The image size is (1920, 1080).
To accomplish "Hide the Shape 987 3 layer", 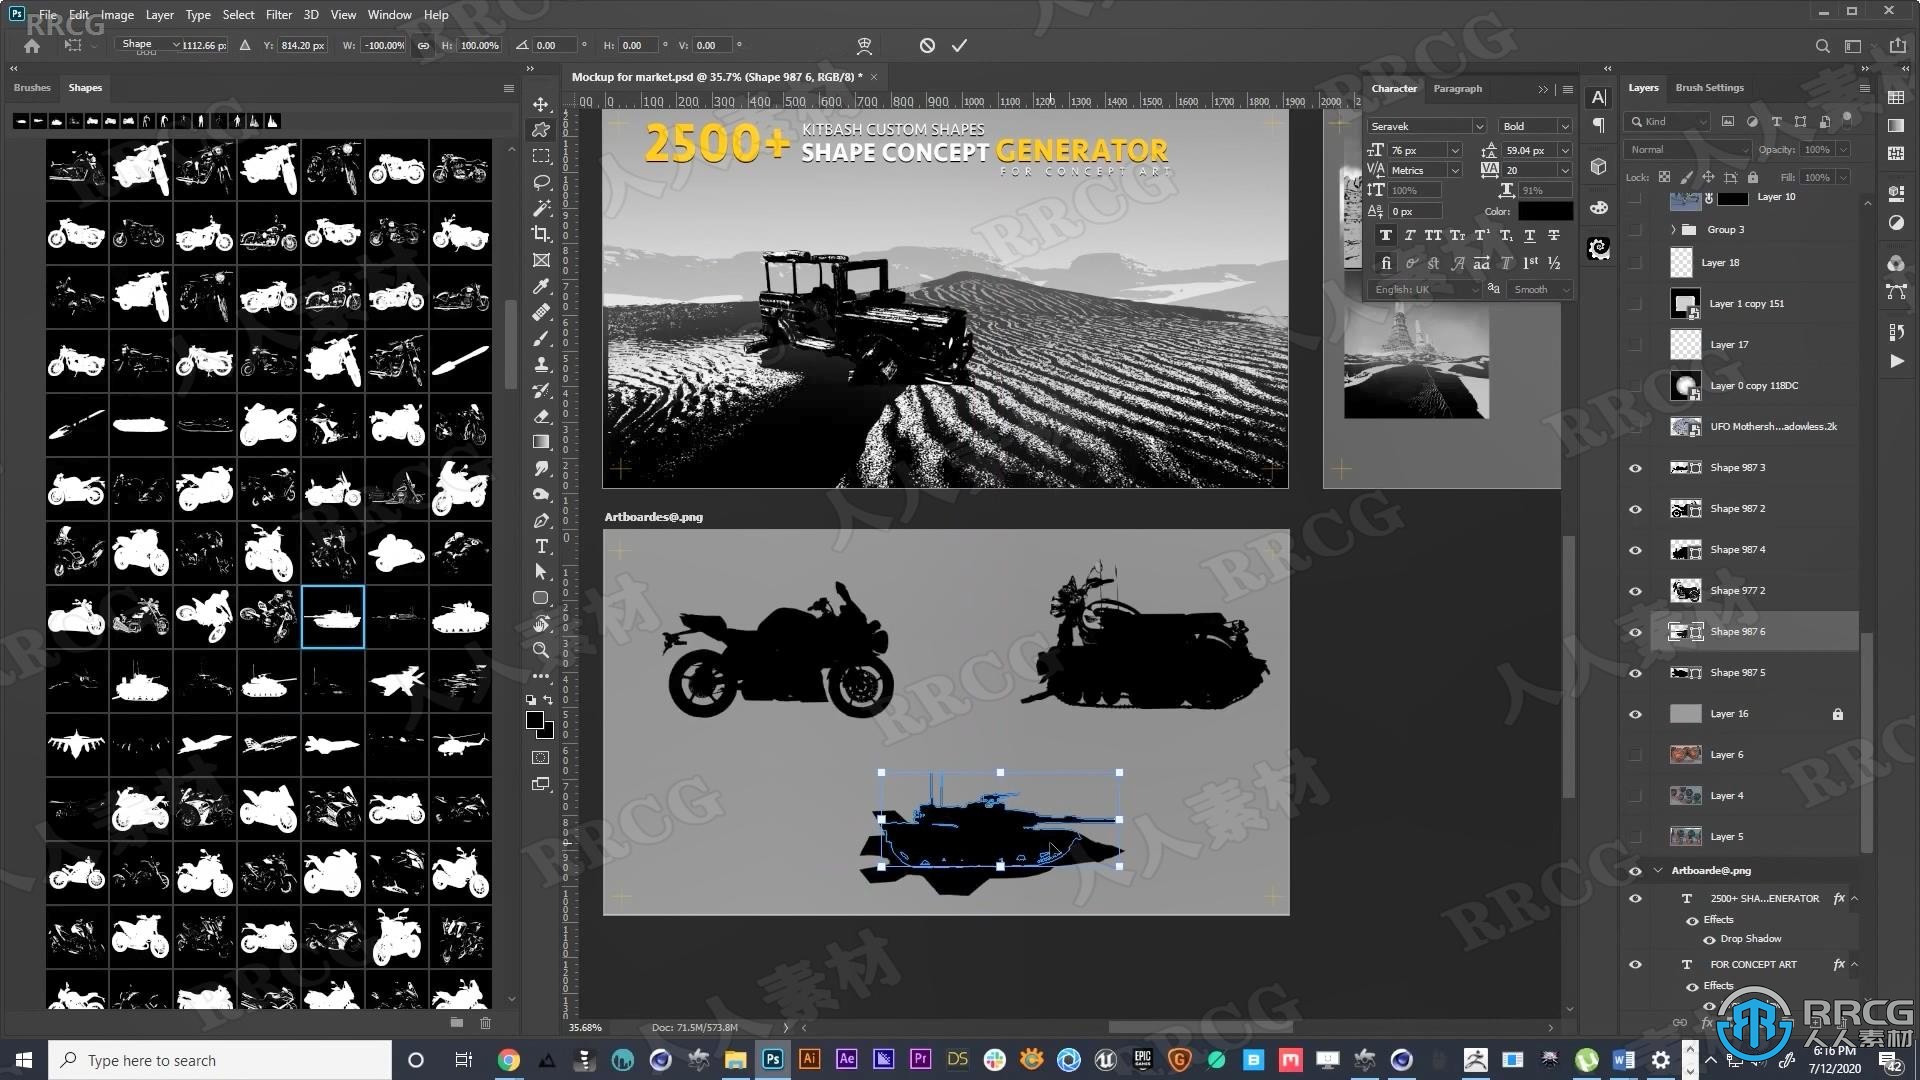I will [1635, 468].
